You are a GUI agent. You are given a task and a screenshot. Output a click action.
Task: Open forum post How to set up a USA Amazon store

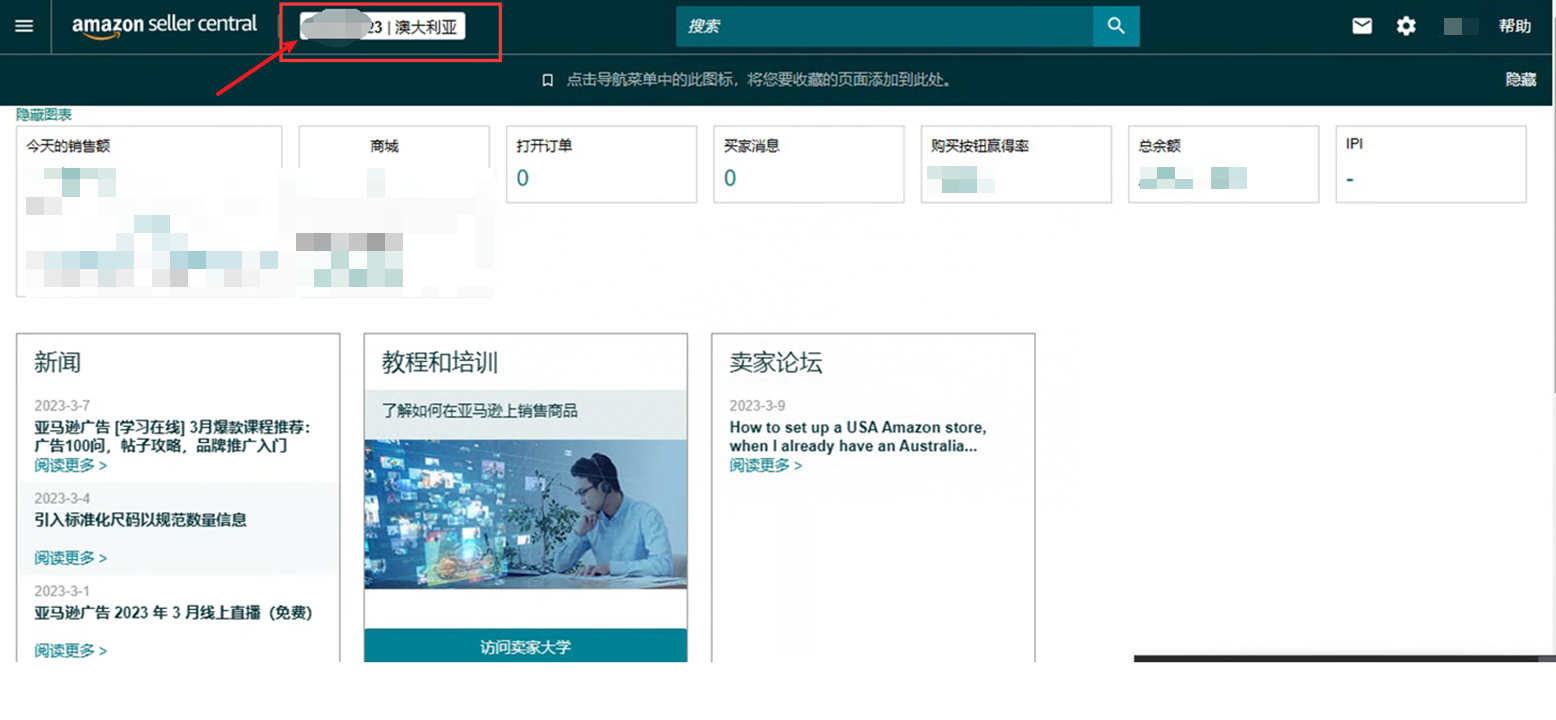(x=857, y=436)
